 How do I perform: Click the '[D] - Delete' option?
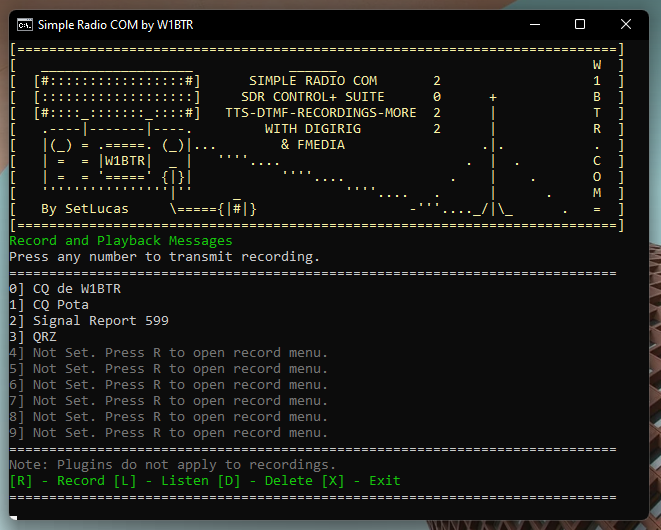pos(265,481)
